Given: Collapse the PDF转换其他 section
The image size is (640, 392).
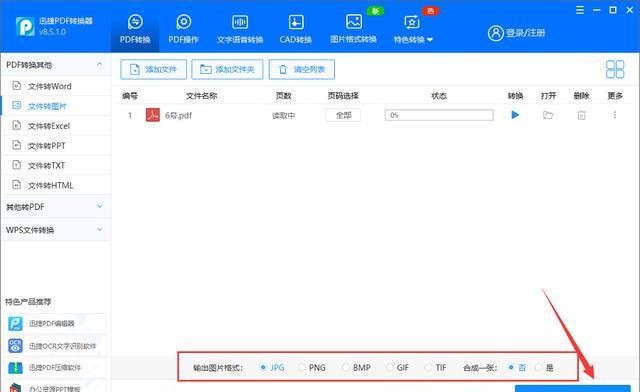Looking at the screenshot, I should click(99, 65).
